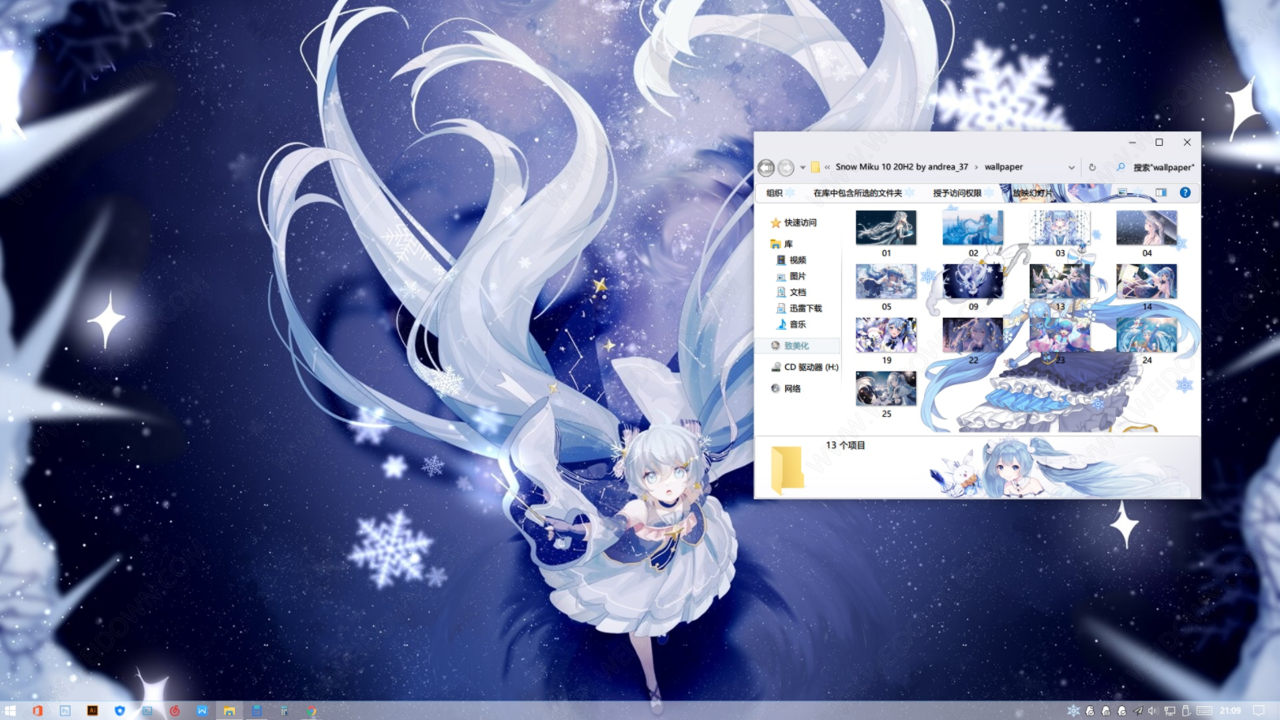Open the touch keyboard tray icon
1280x720 pixels.
click(x=1204, y=711)
